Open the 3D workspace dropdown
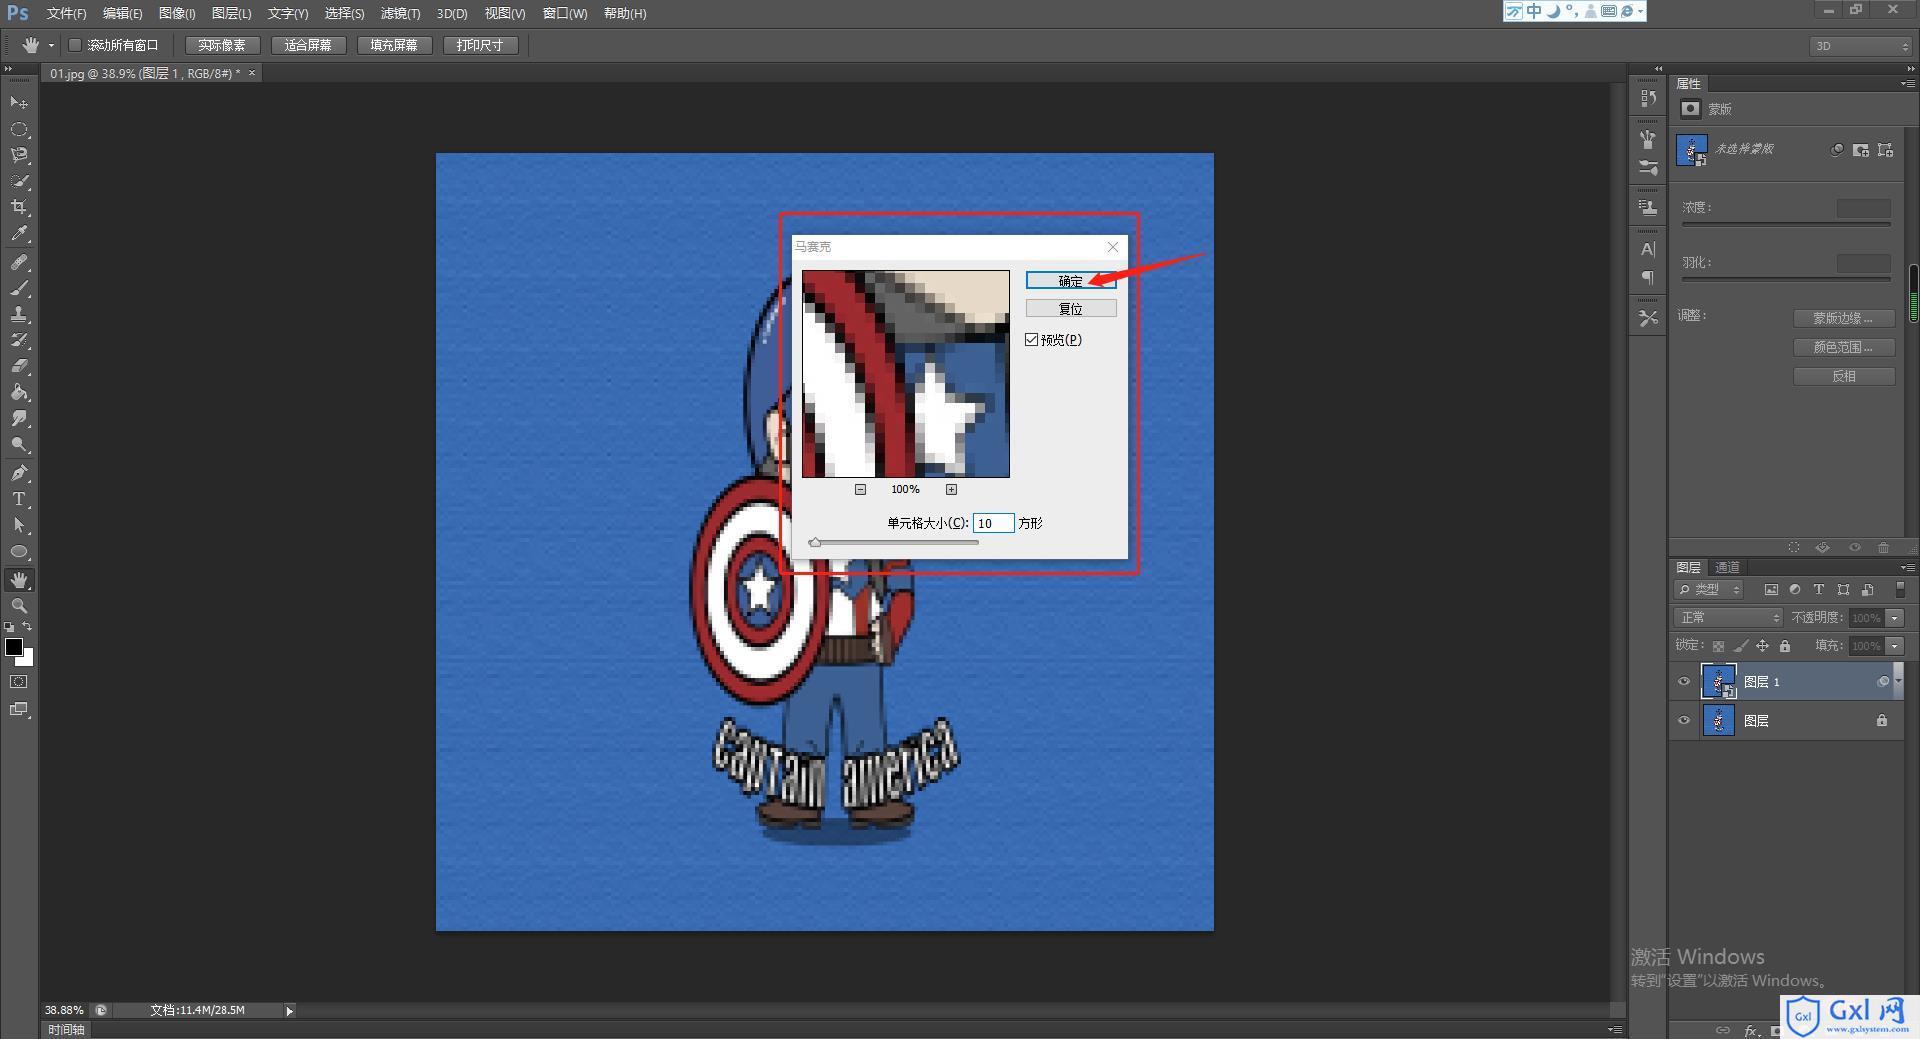1920x1039 pixels. (1860, 46)
